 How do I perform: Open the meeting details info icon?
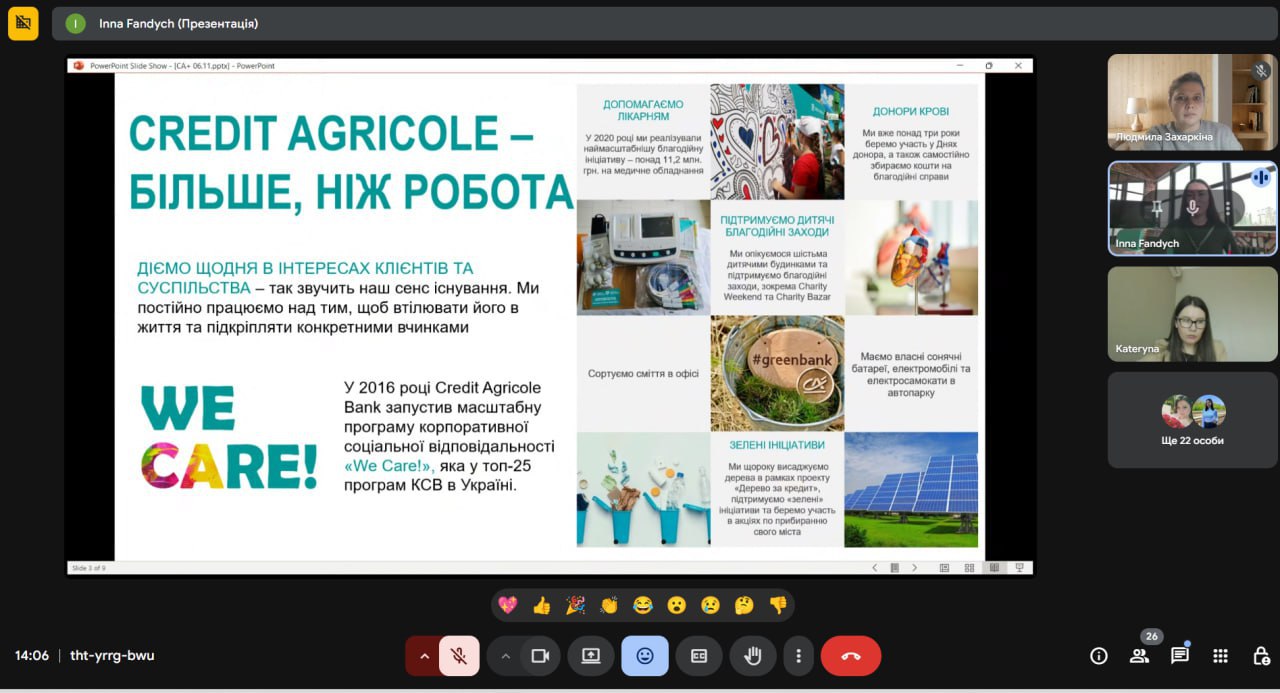click(1099, 656)
